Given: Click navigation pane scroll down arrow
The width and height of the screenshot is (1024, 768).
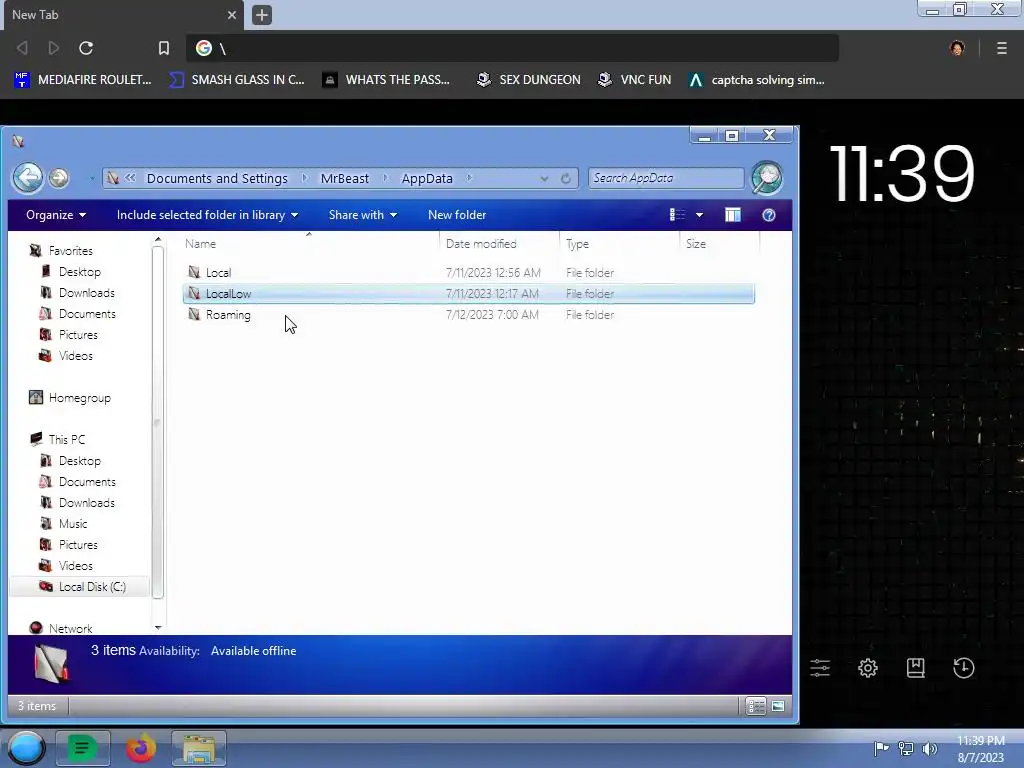Looking at the screenshot, I should pyautogui.click(x=157, y=628).
